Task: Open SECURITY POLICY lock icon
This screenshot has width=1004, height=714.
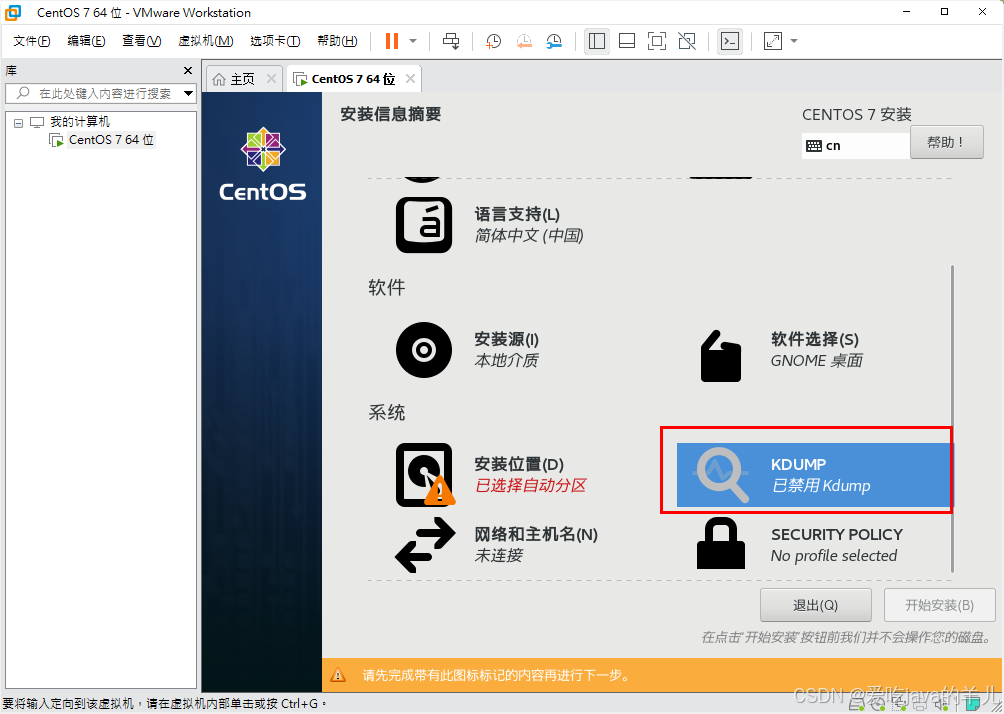Action: [721, 543]
